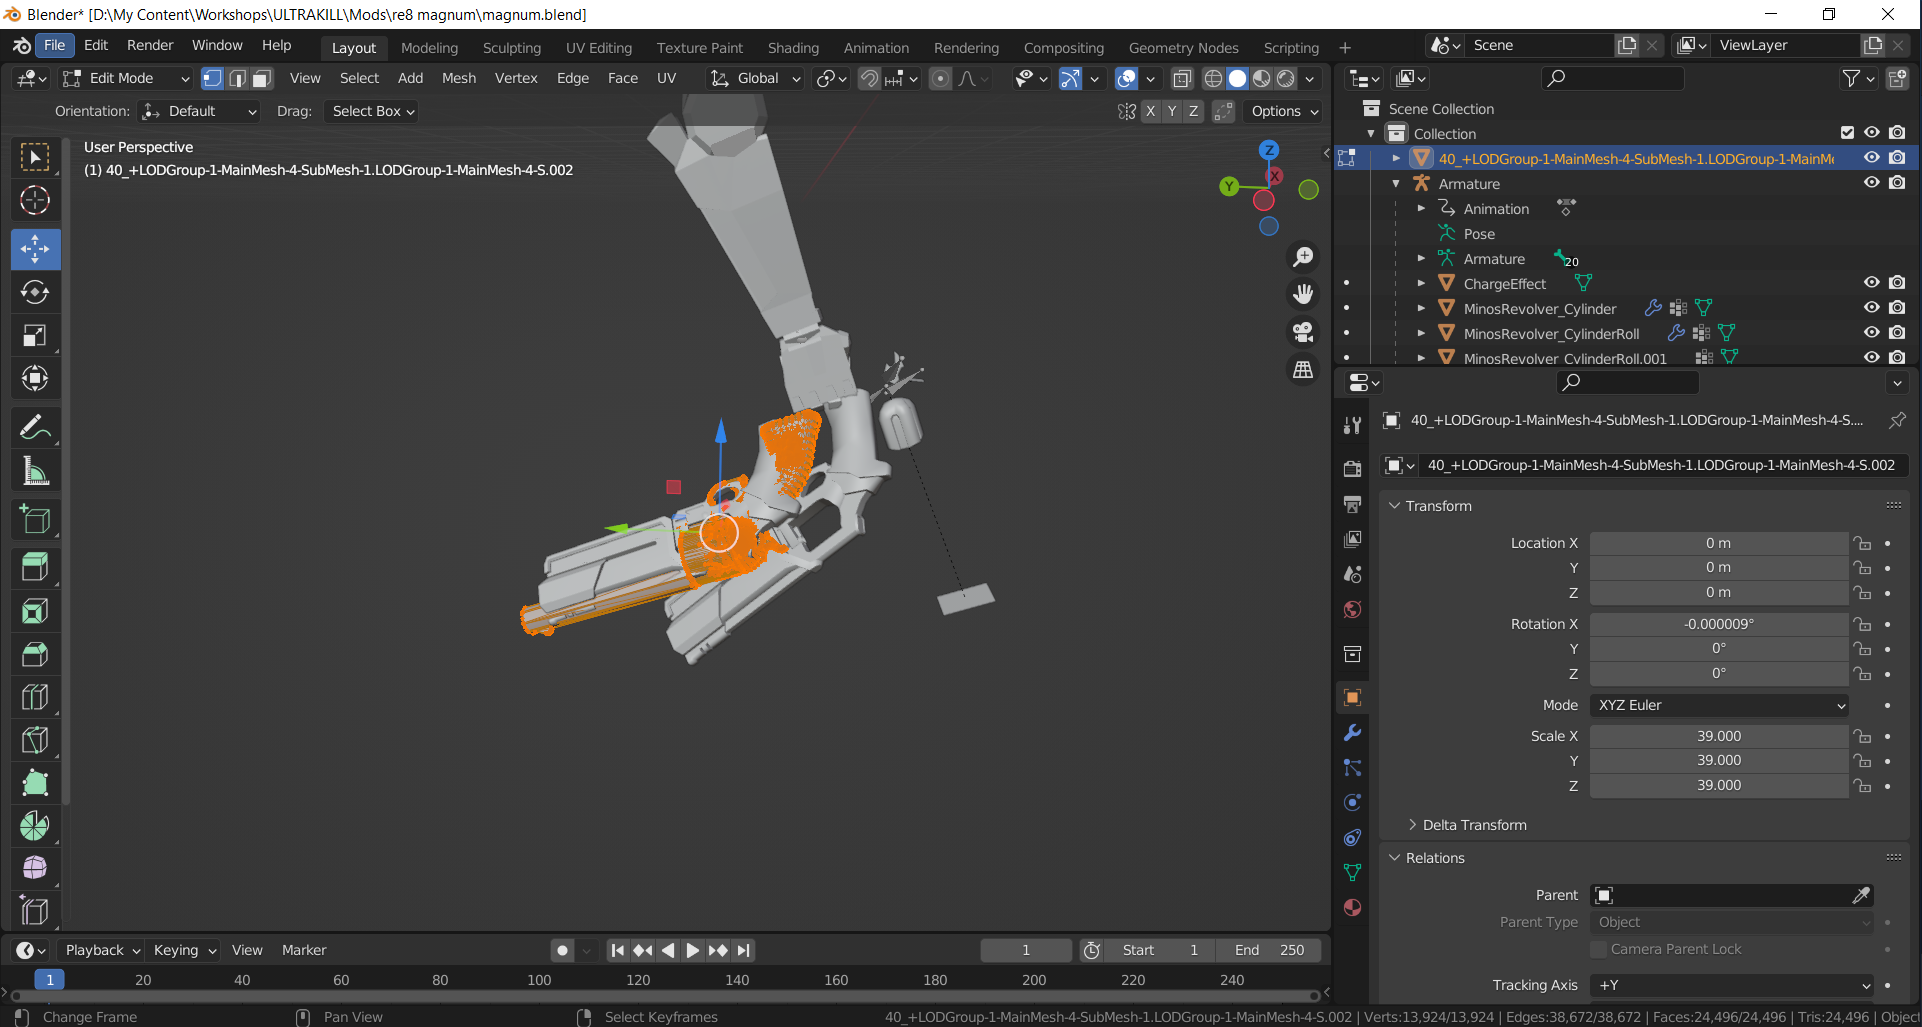Expand the Delta Transform section
Viewport: 1922px width, 1027px height.
tap(1474, 825)
